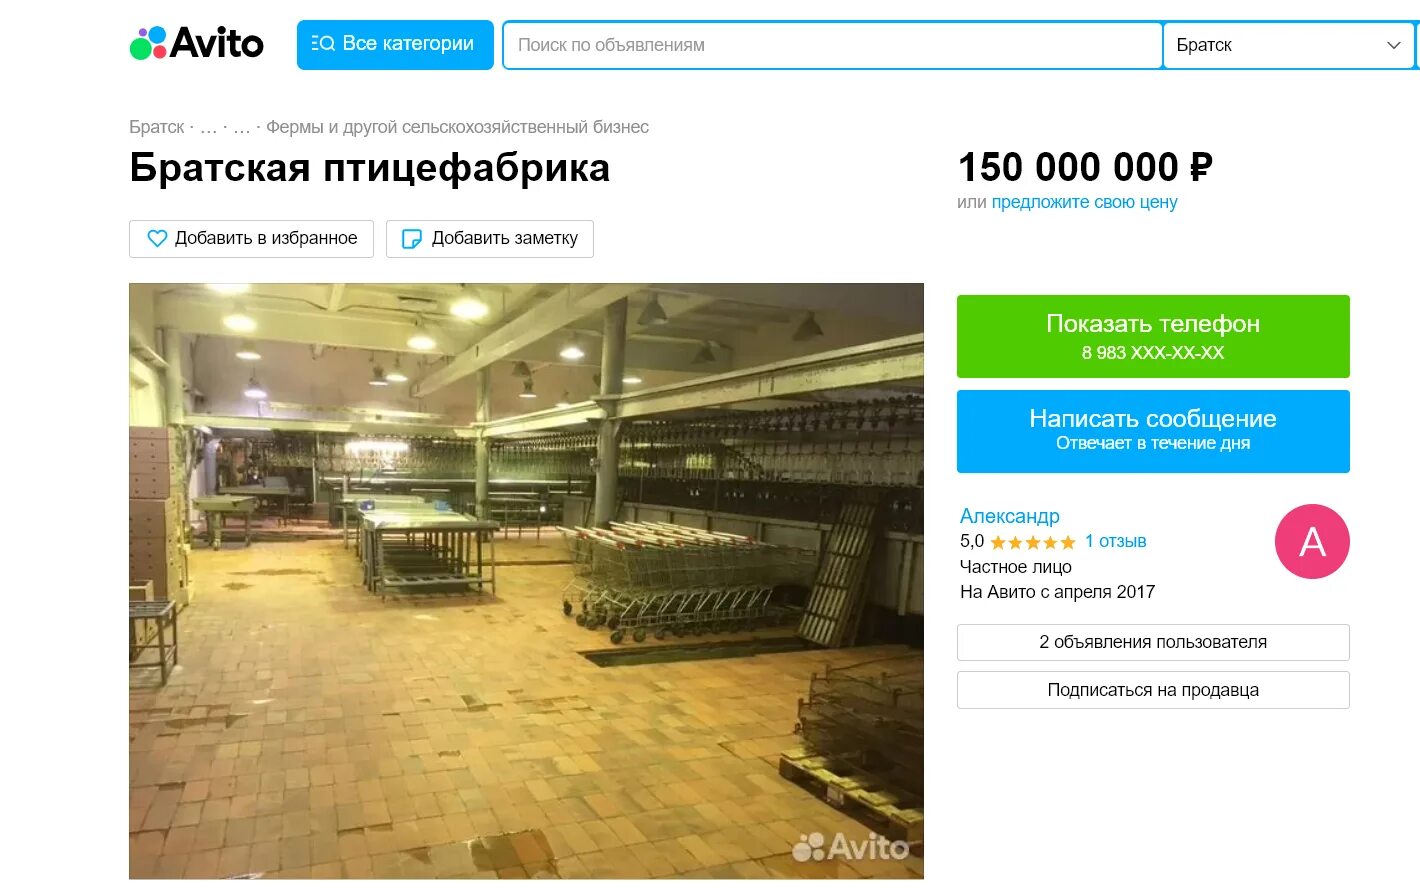This screenshot has height=888, width=1420.
Task: Click the seller avatar with letter A
Action: click(1312, 542)
